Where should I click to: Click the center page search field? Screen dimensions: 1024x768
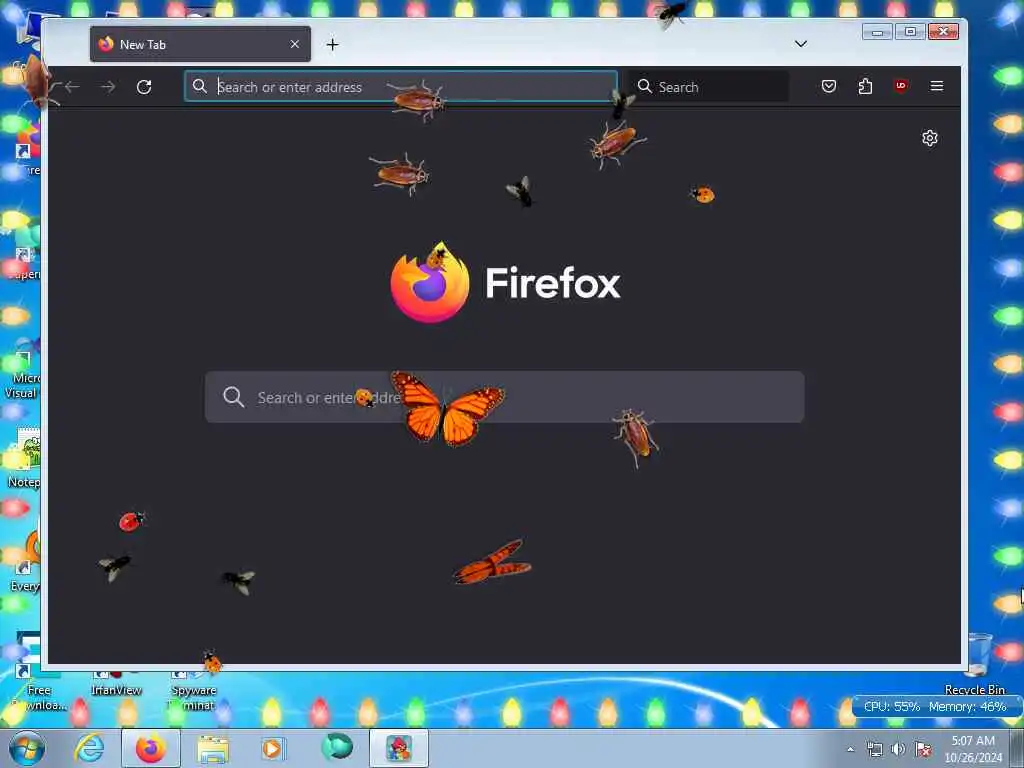[504, 397]
